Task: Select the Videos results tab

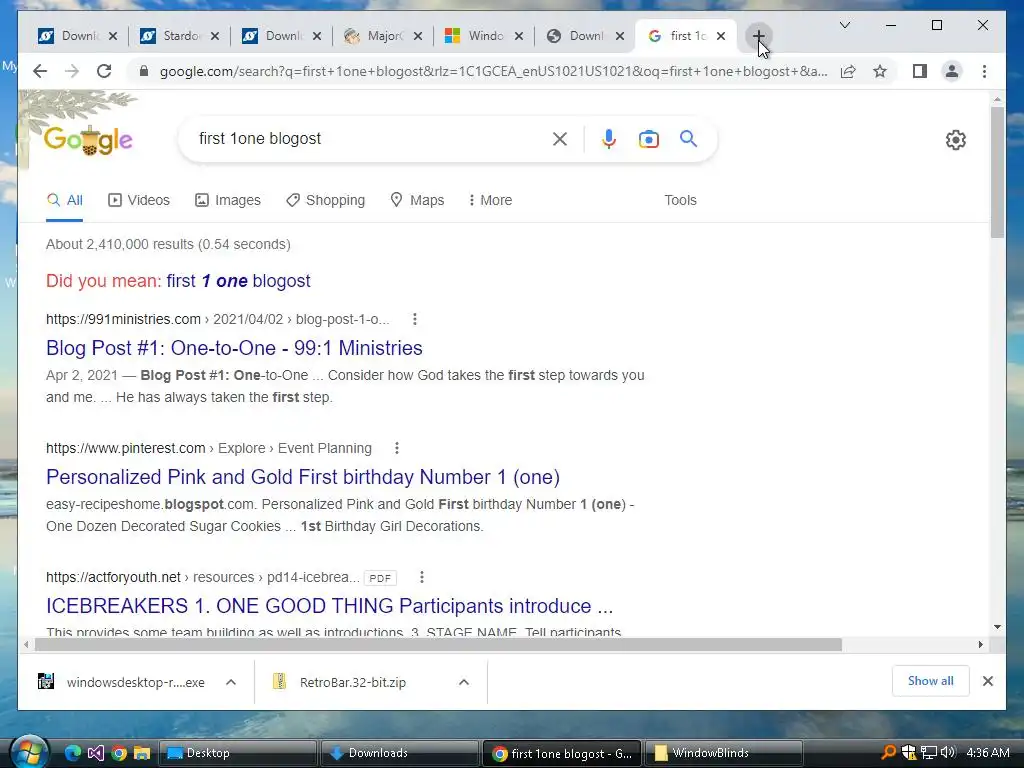Action: 138,200
